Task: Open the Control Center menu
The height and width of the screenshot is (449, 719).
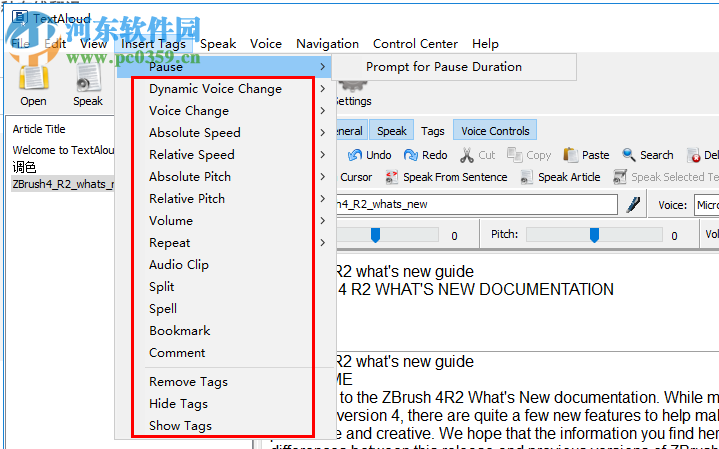Action: tap(415, 44)
